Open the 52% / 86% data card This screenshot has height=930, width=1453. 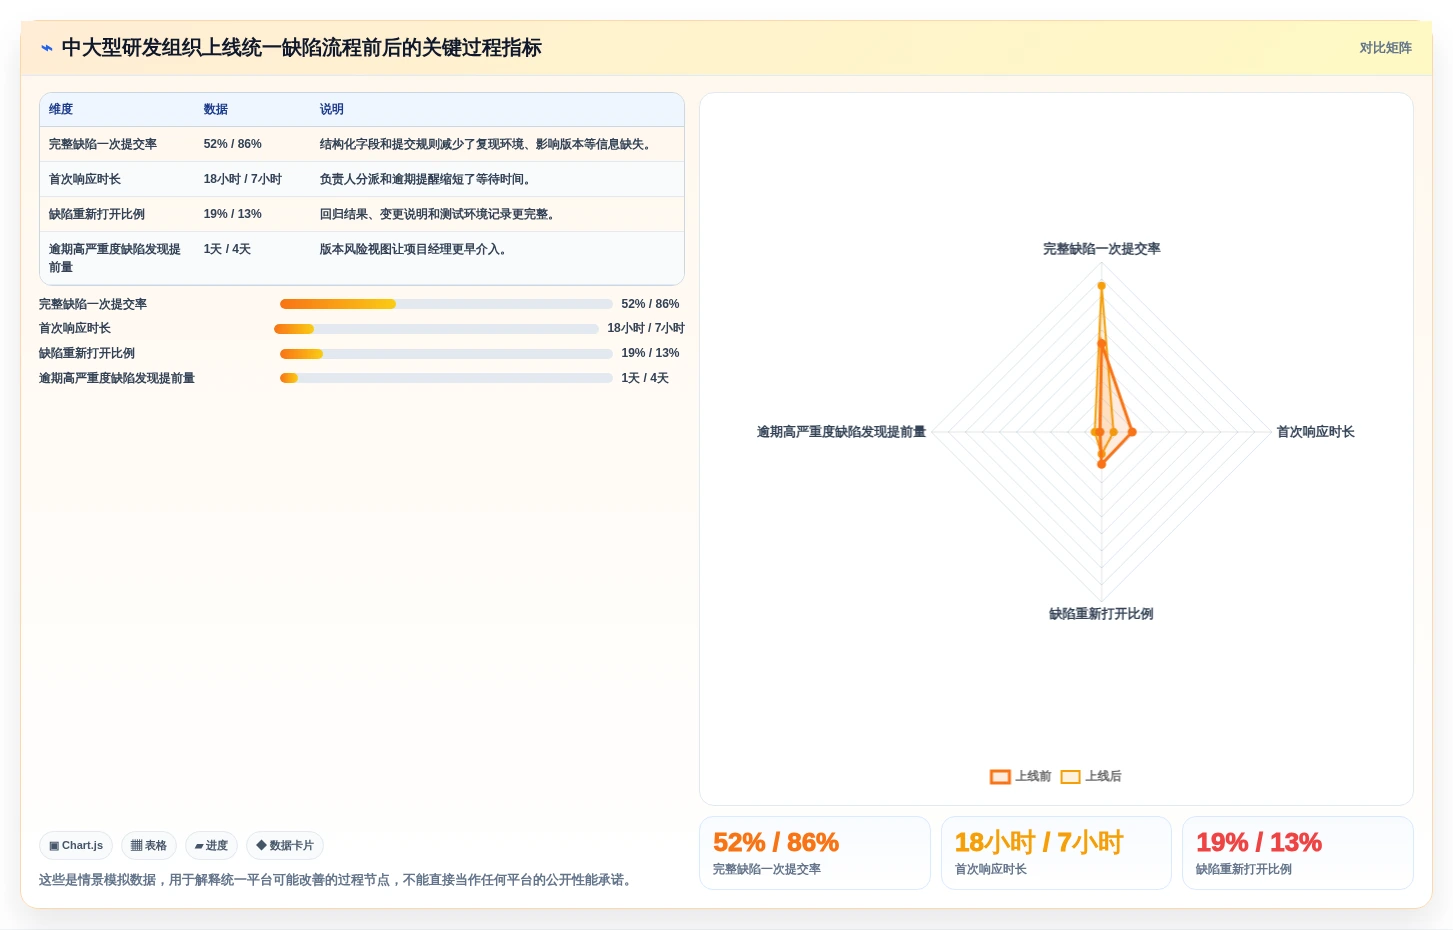(815, 853)
